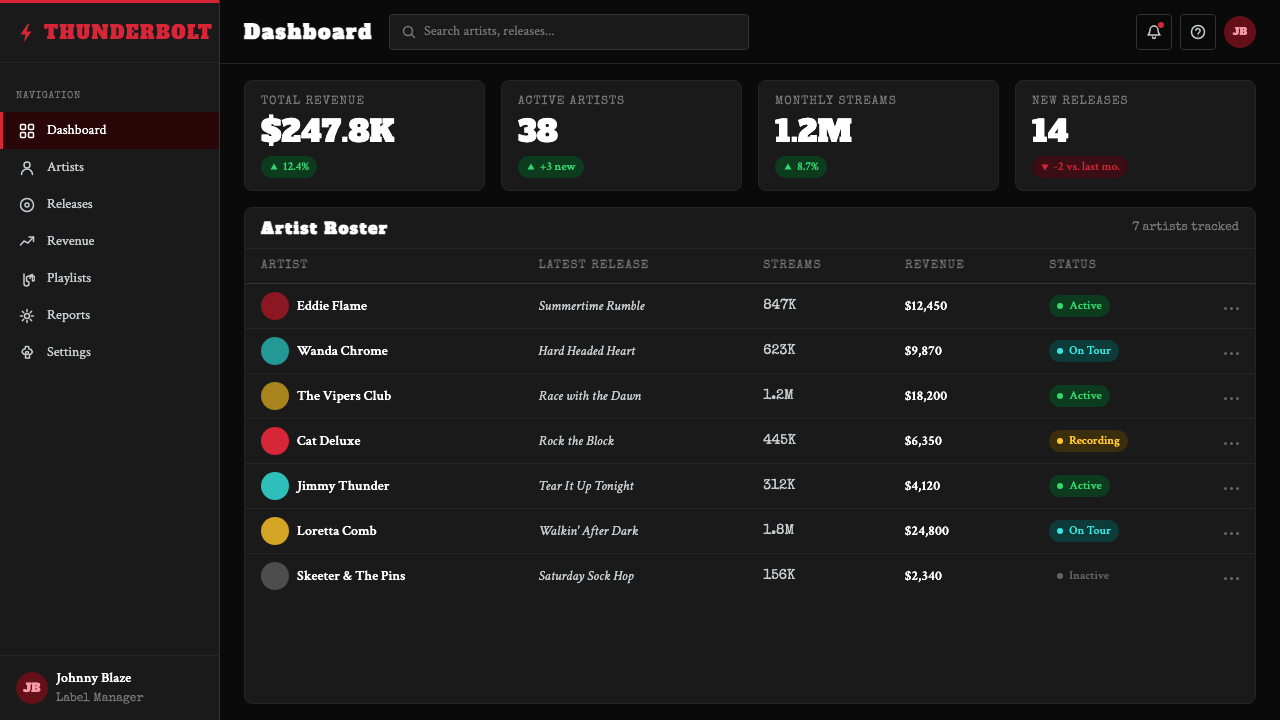Click the Playlists music note icon
The width and height of the screenshot is (1280, 720).
coord(27,278)
